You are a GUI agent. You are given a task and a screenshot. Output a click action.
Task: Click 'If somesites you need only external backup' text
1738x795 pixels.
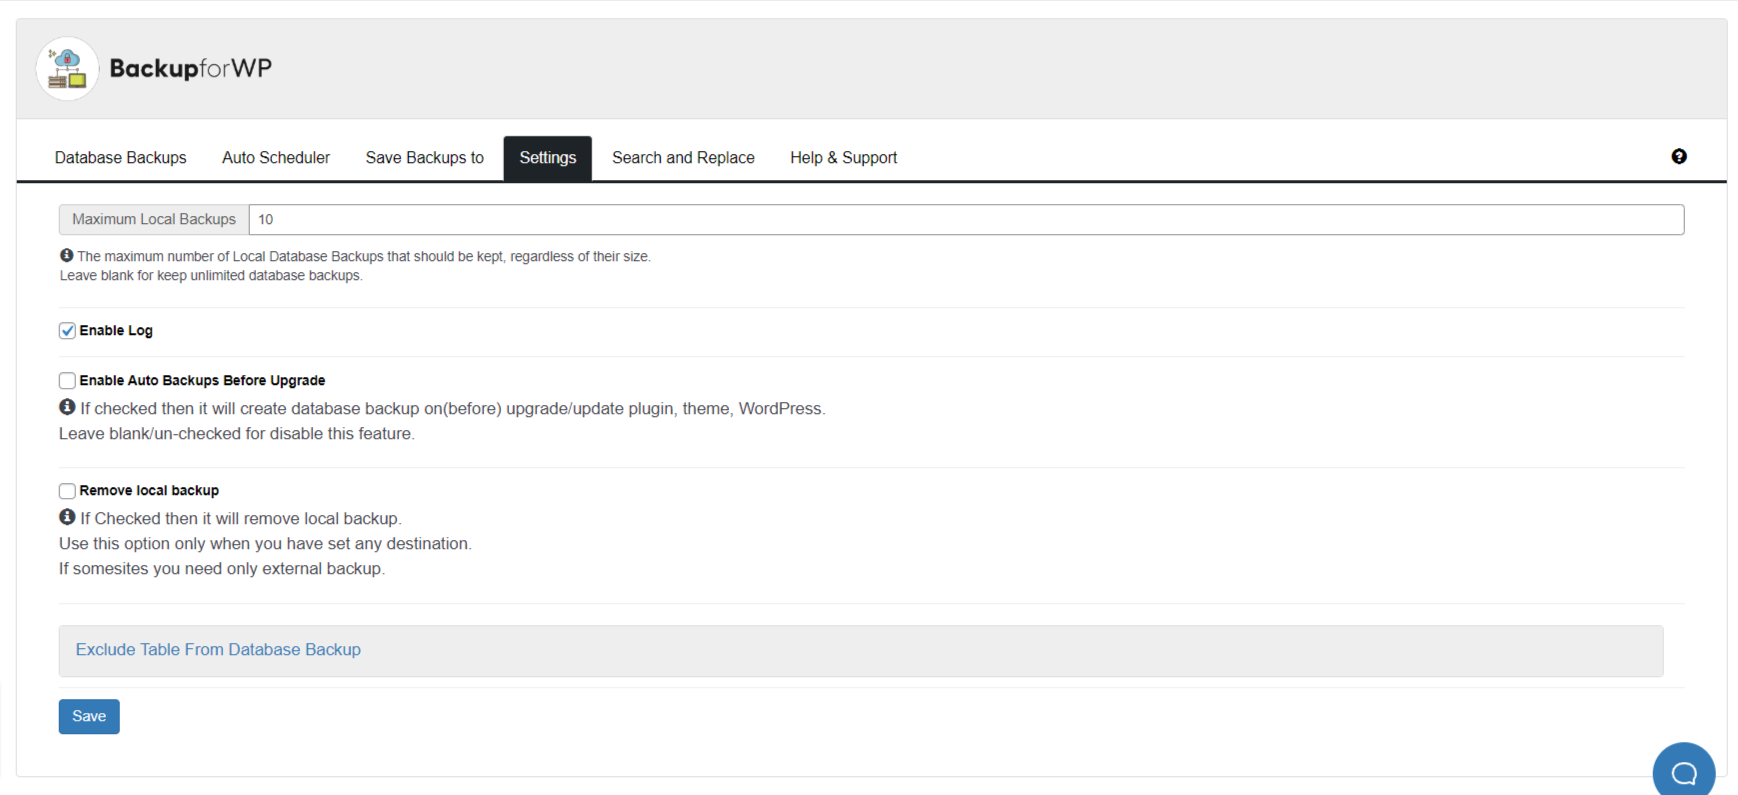coord(222,569)
